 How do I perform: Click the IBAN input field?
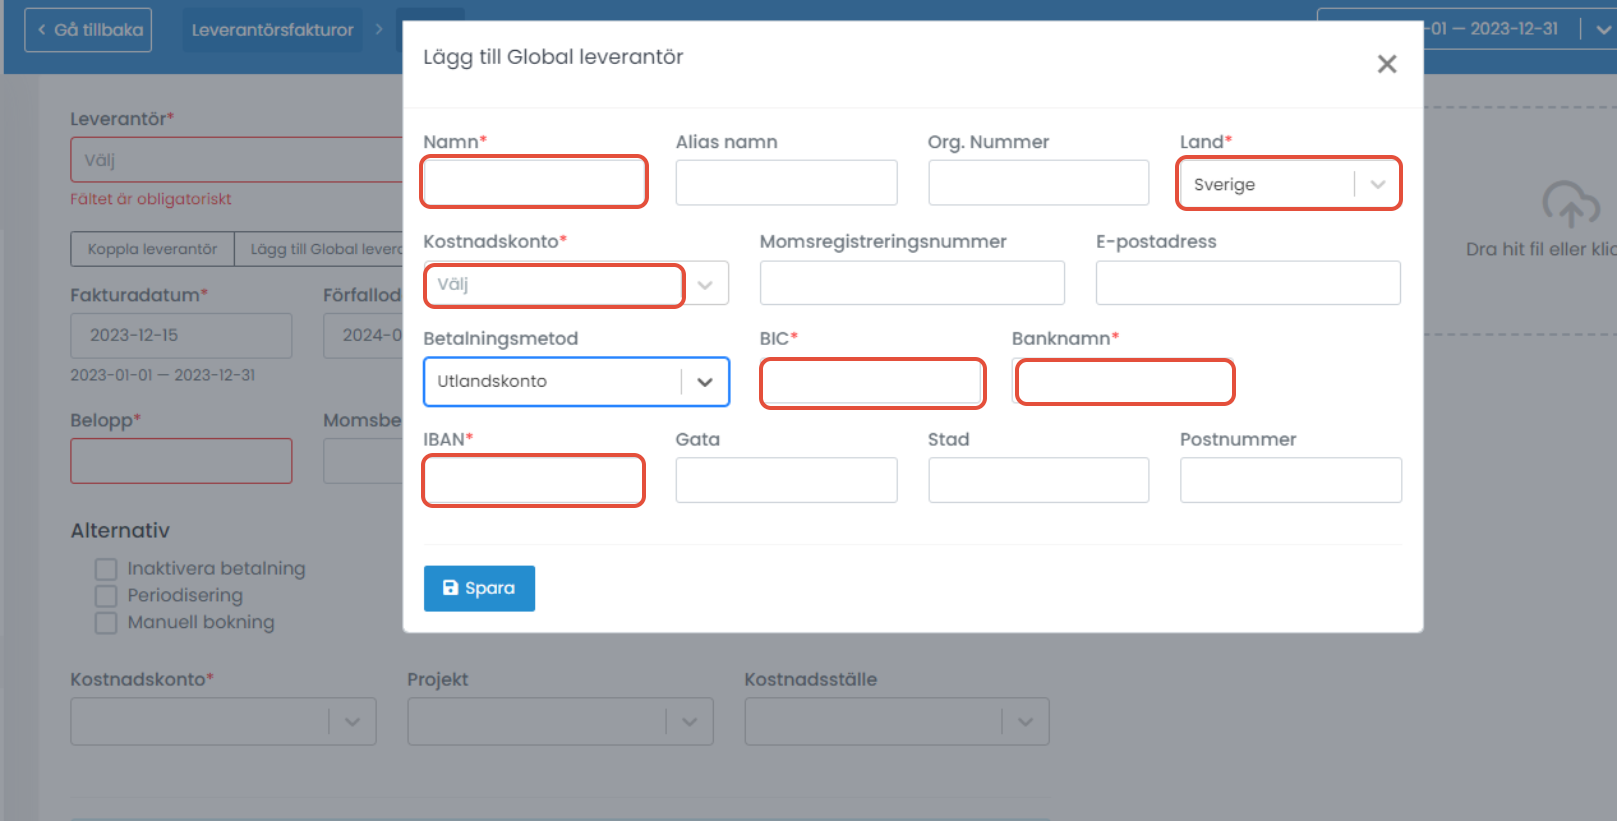(x=534, y=481)
